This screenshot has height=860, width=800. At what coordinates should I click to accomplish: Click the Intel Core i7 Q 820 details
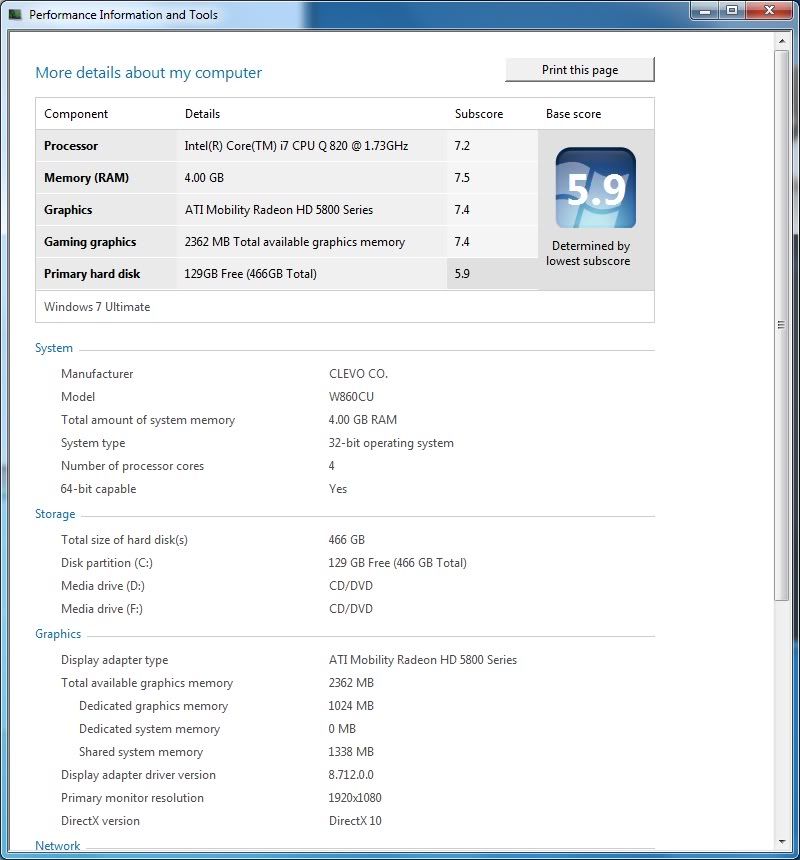tap(296, 146)
